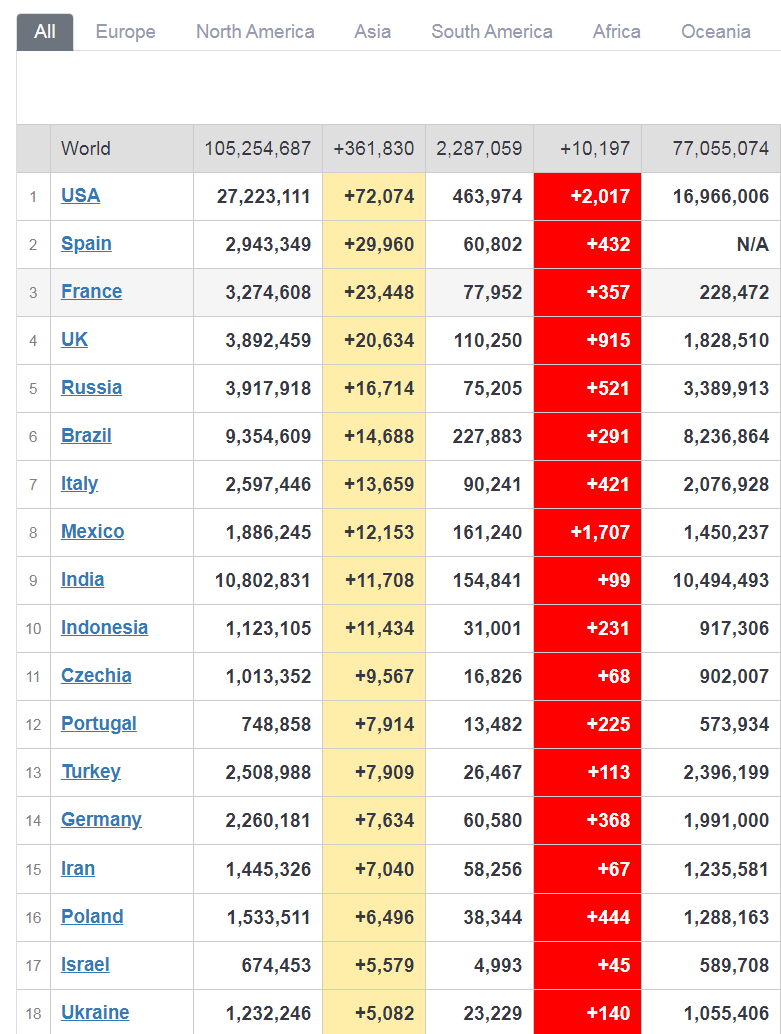Open the Spain country link
This screenshot has width=781, height=1034.
click(86, 244)
